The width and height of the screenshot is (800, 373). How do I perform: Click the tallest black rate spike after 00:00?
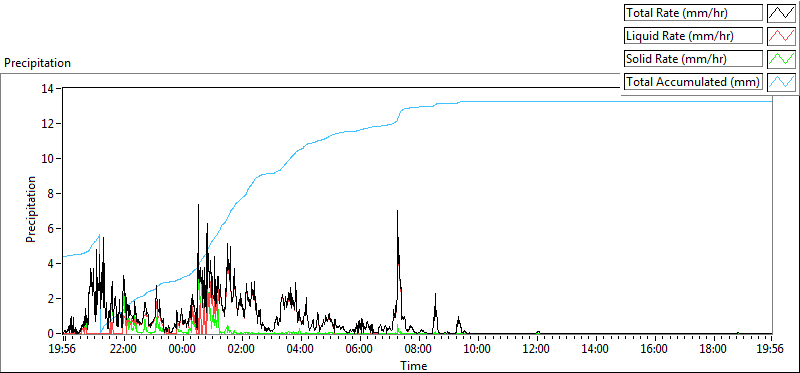click(198, 205)
